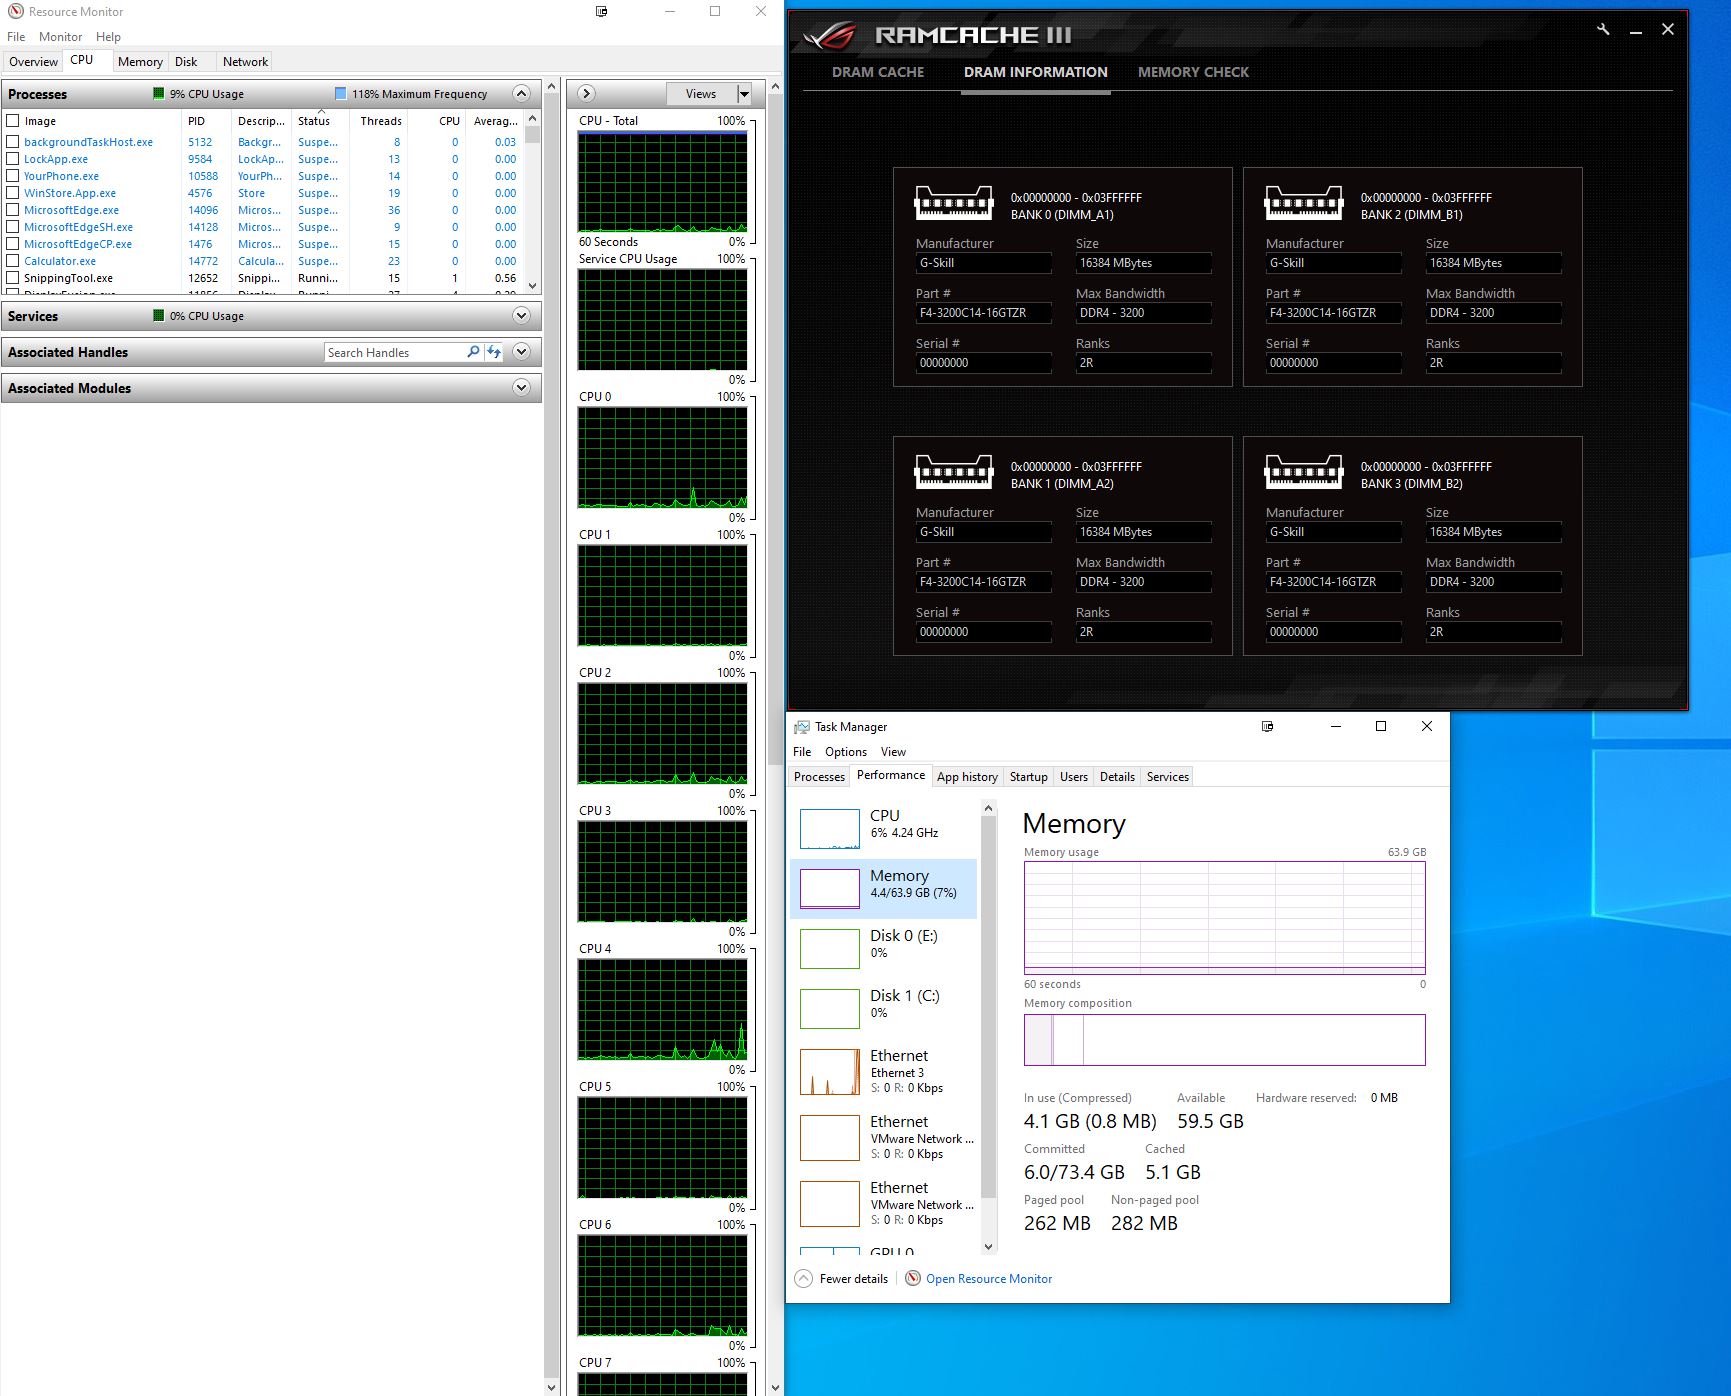Click snip icon in Resource Monitor title bar
This screenshot has width=1731, height=1396.
pyautogui.click(x=601, y=12)
